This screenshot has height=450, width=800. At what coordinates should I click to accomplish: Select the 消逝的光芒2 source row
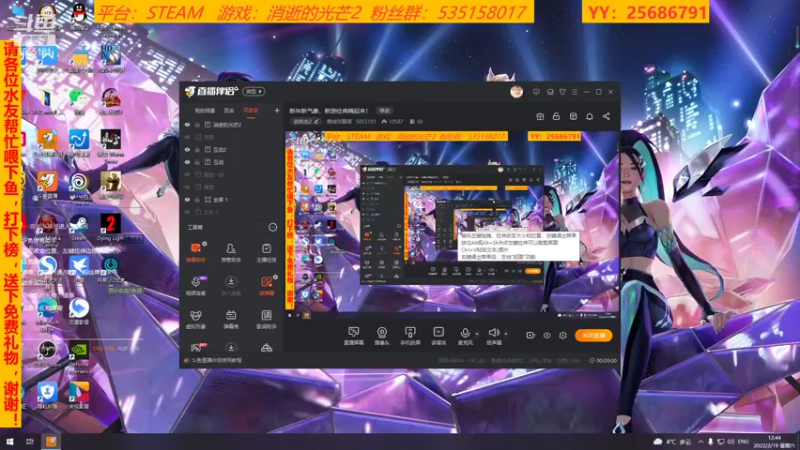tap(232, 124)
